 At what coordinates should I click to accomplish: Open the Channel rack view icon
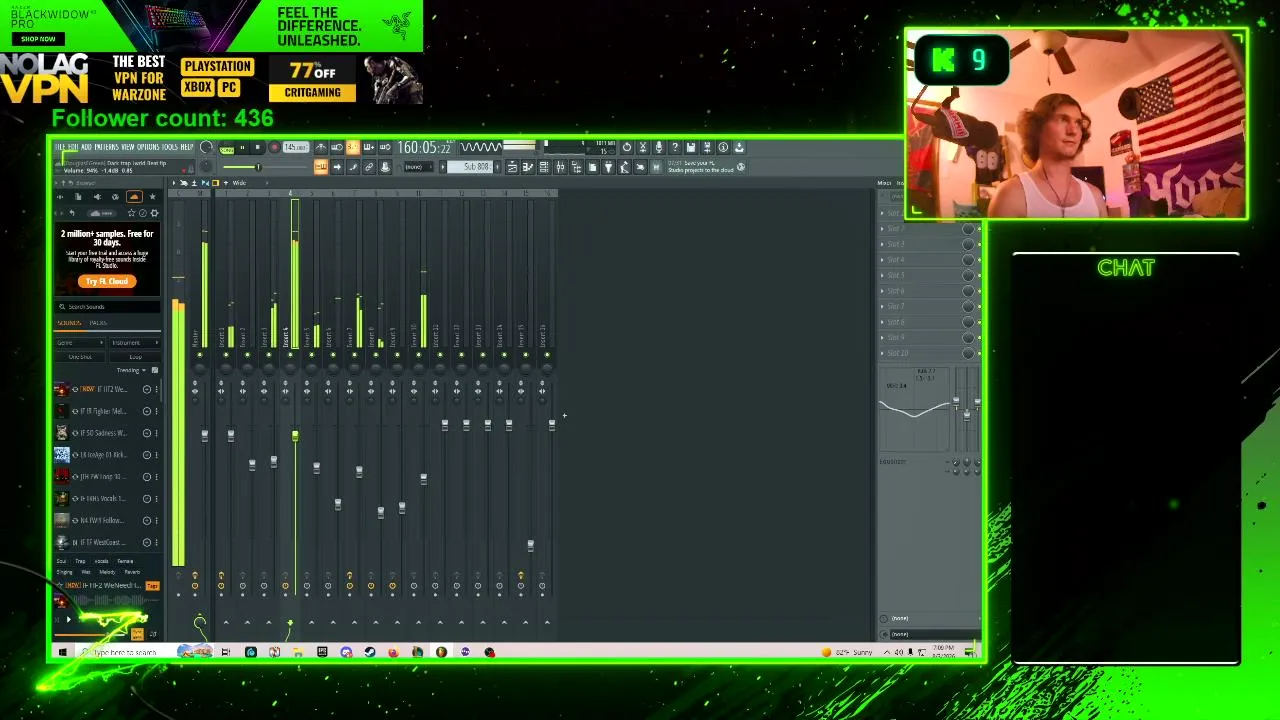544,167
